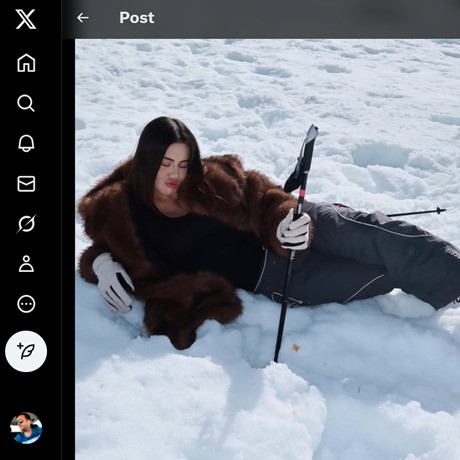Screen dimensions: 460x460
Task: Go back using the left arrow
Action: (83, 18)
